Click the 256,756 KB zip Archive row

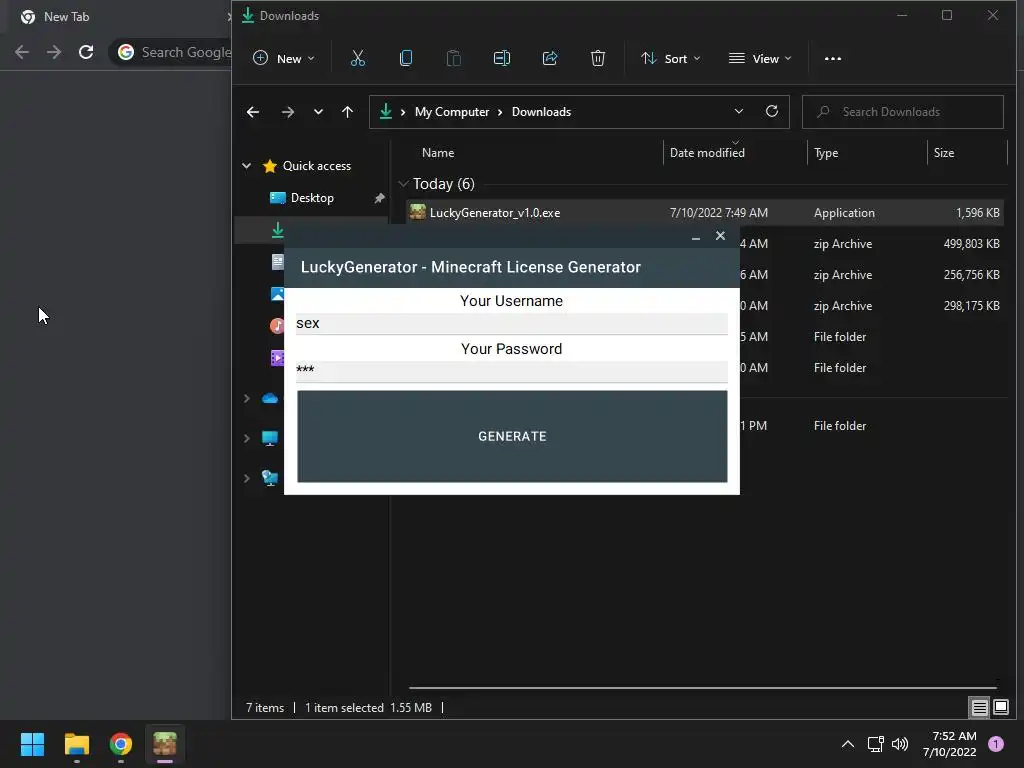point(871,275)
